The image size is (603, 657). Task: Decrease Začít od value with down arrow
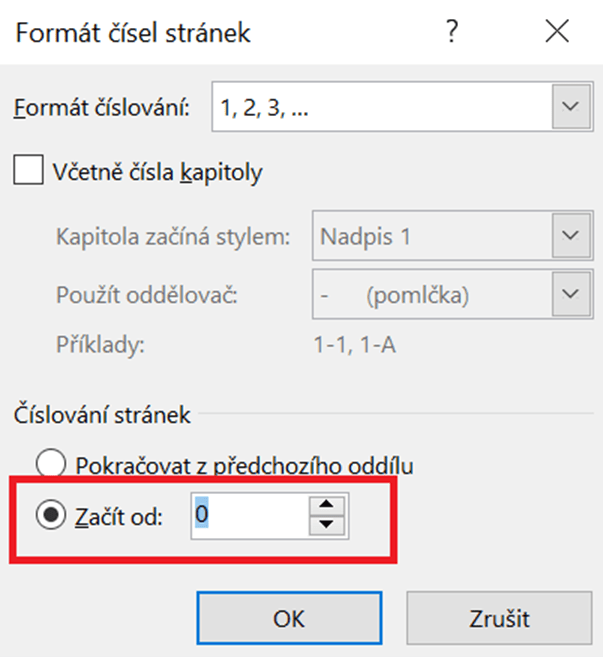point(325,525)
